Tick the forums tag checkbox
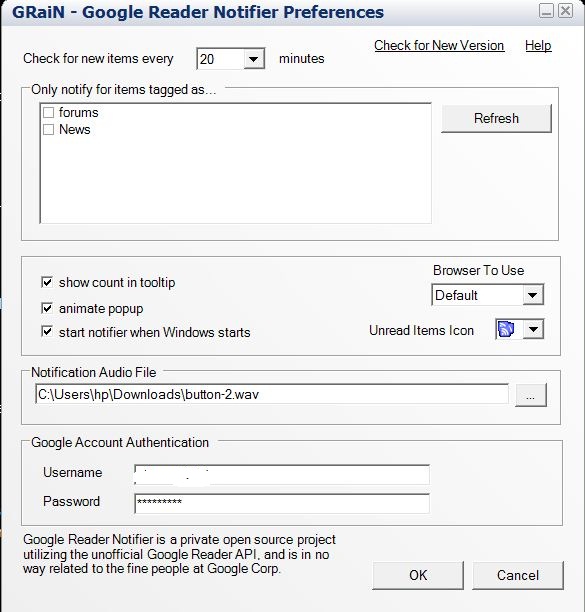This screenshot has height=612, width=585. click(48, 113)
